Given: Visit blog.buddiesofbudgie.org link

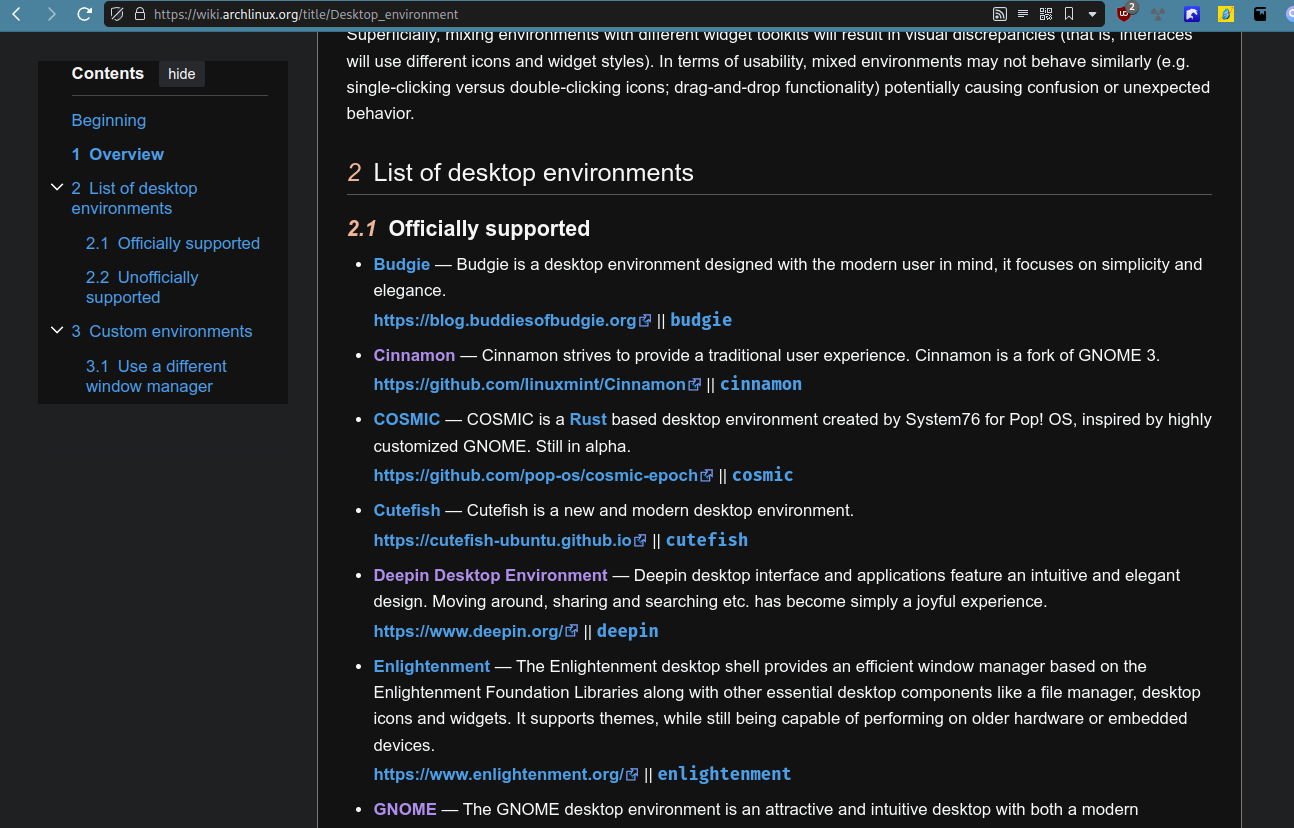Looking at the screenshot, I should pyautogui.click(x=505, y=320).
